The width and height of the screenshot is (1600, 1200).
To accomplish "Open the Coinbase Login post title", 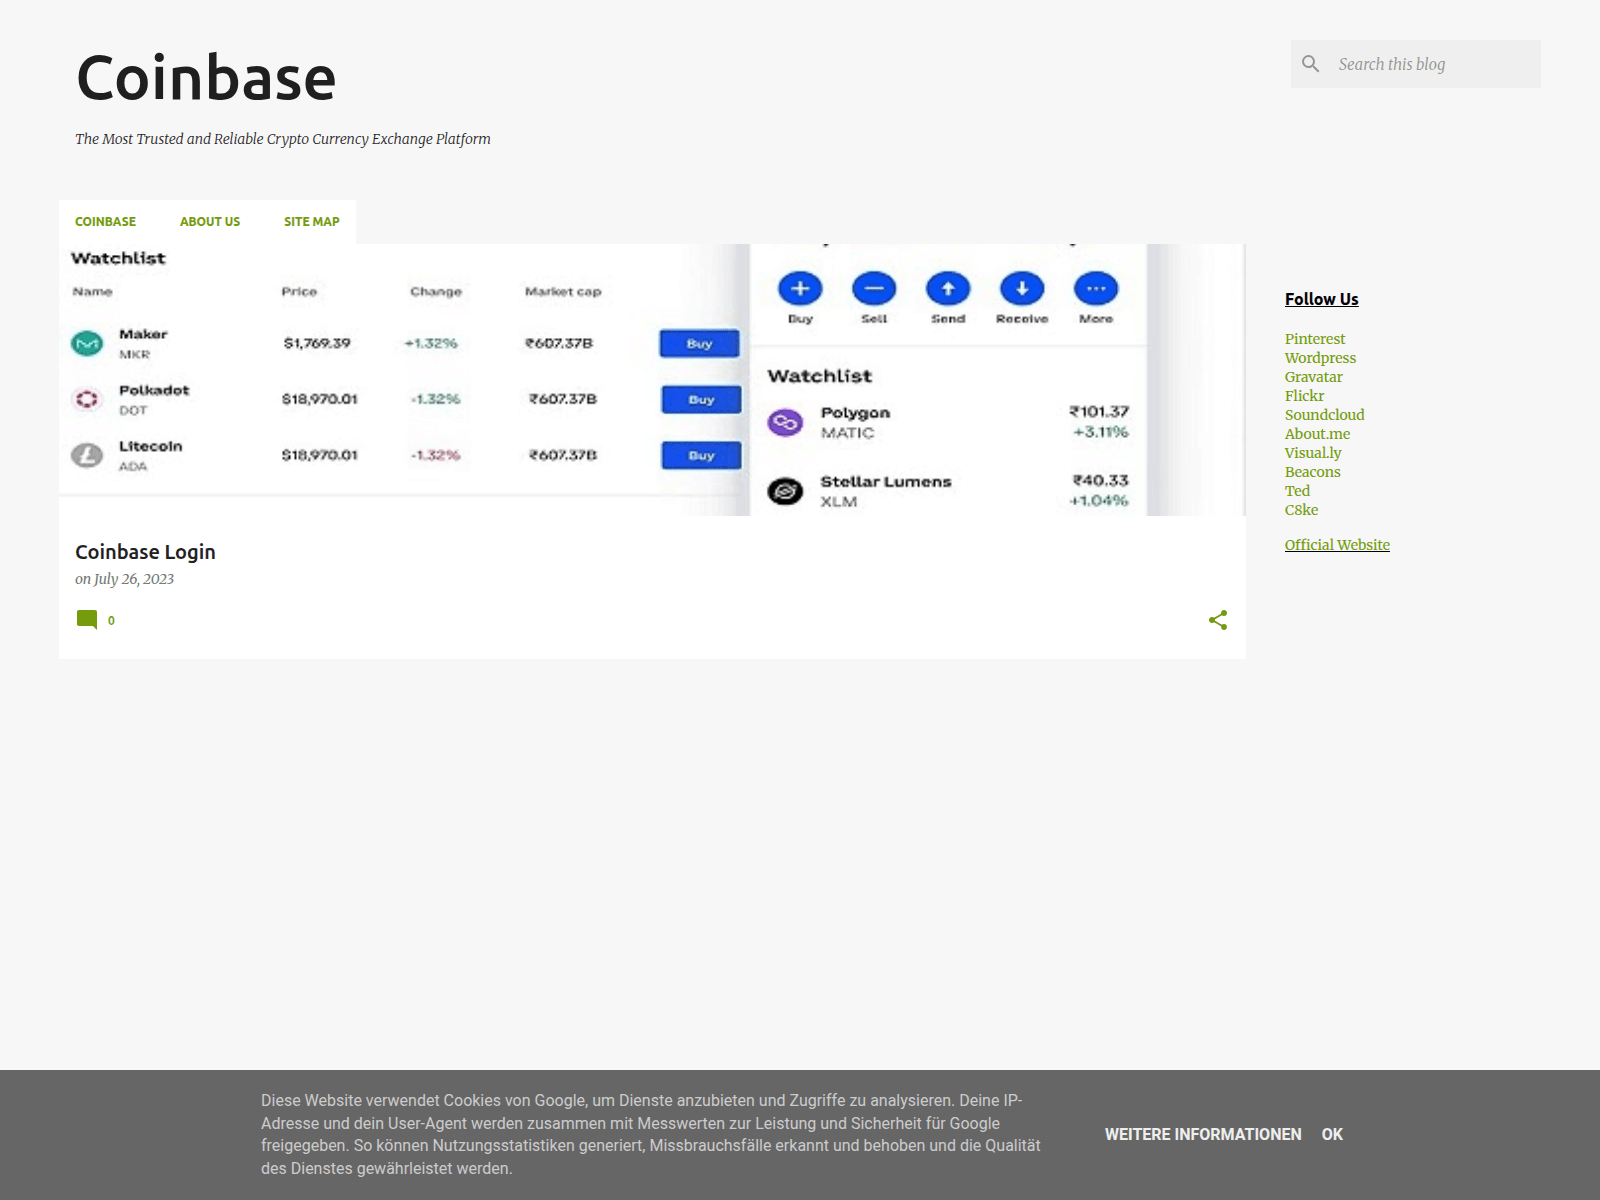I will 145,552.
